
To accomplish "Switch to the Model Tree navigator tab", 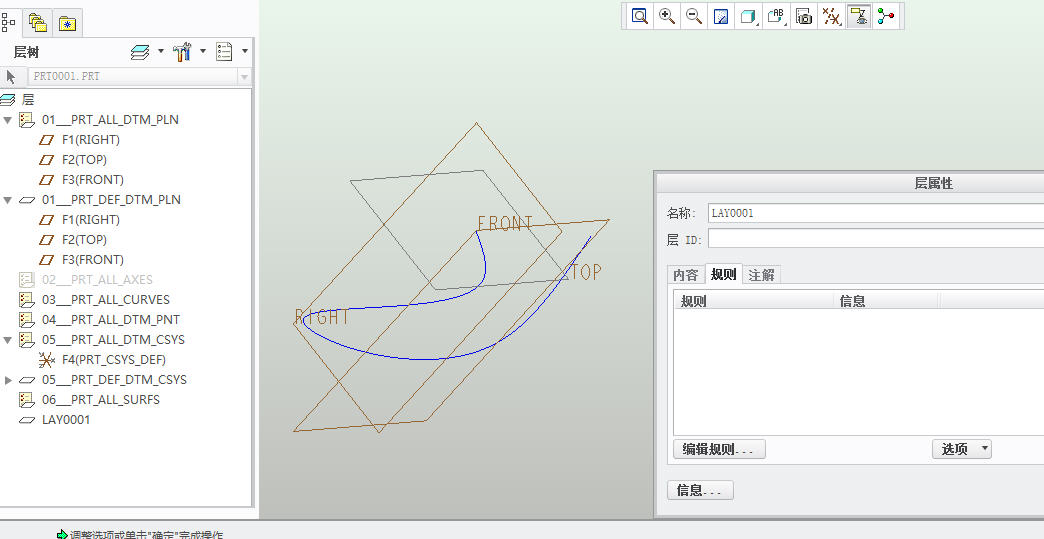I will point(9,23).
